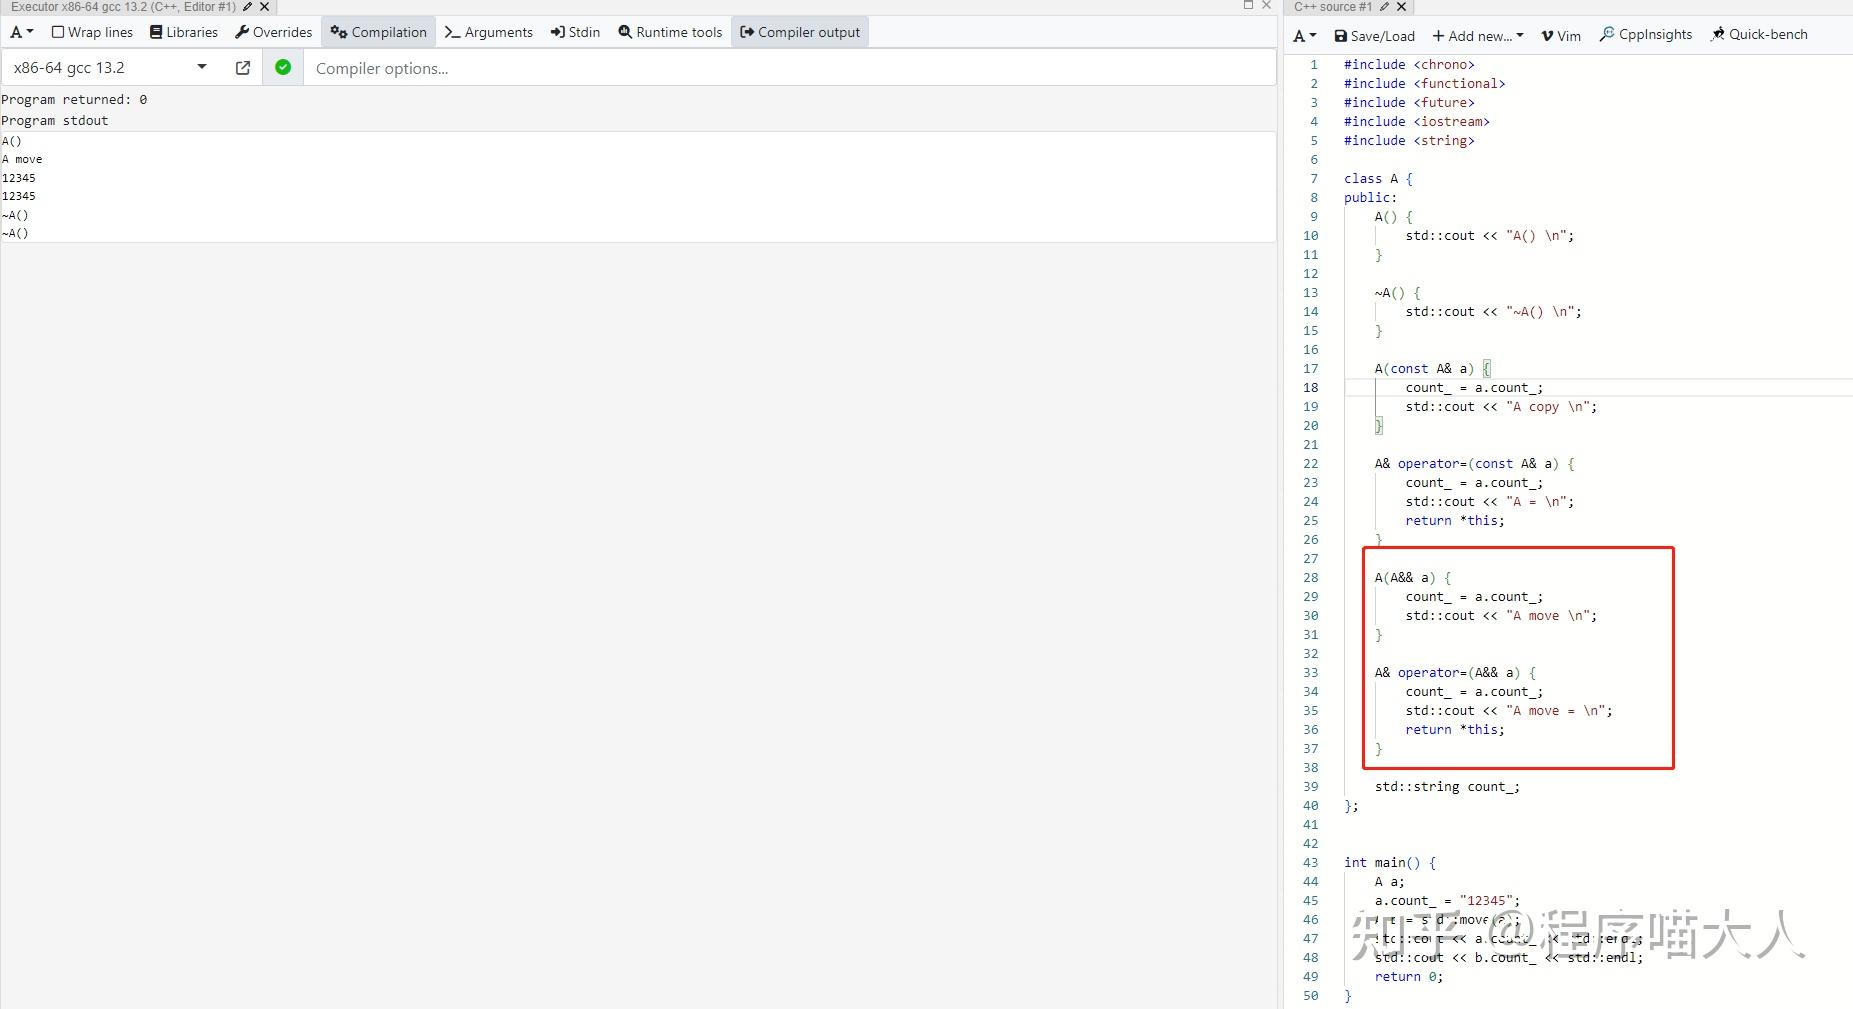
Task: Click the Compiler options input field
Action: click(x=600, y=67)
